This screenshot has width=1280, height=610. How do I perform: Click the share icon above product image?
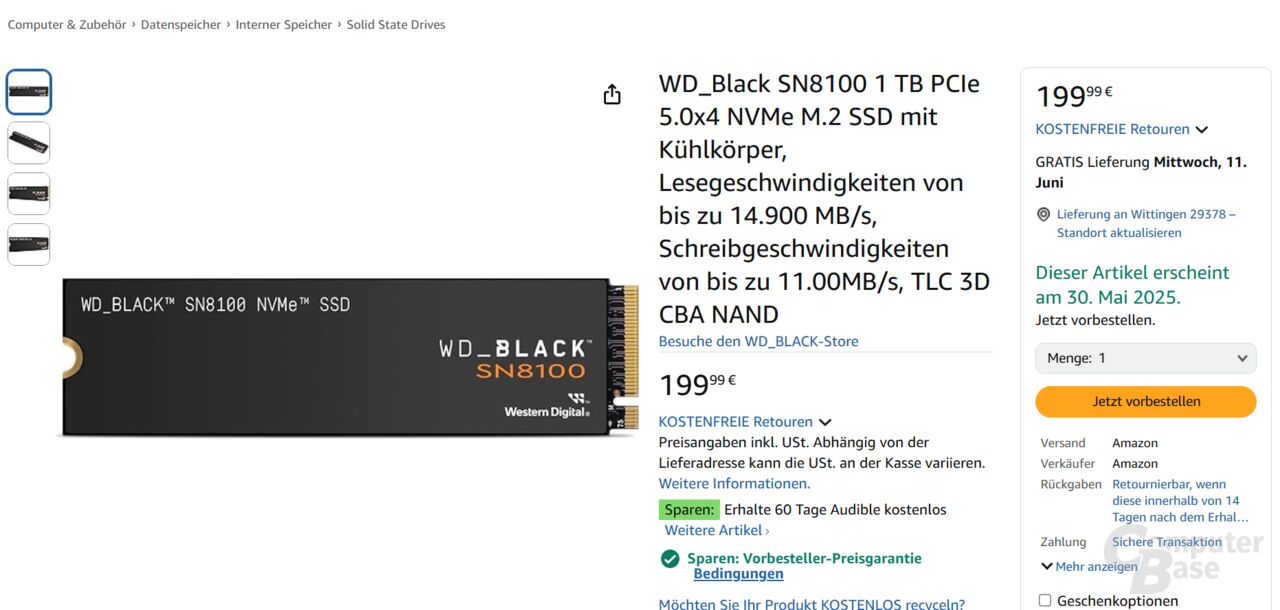point(612,95)
